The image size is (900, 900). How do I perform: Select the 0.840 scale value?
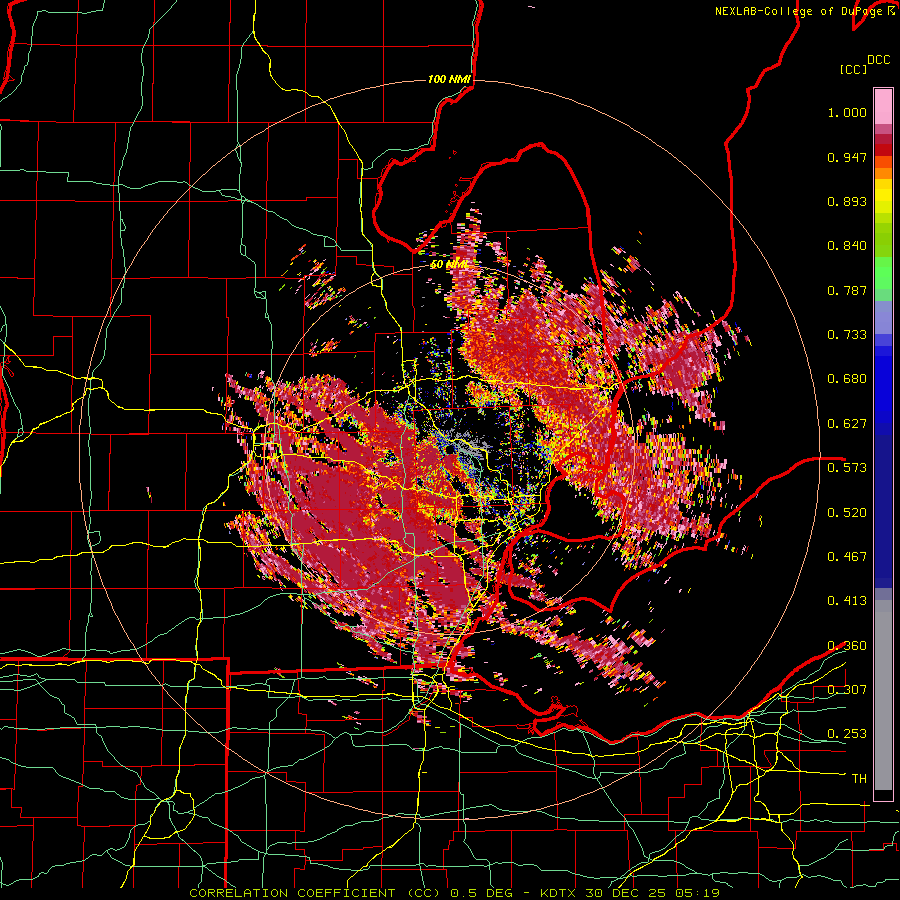[x=847, y=246]
